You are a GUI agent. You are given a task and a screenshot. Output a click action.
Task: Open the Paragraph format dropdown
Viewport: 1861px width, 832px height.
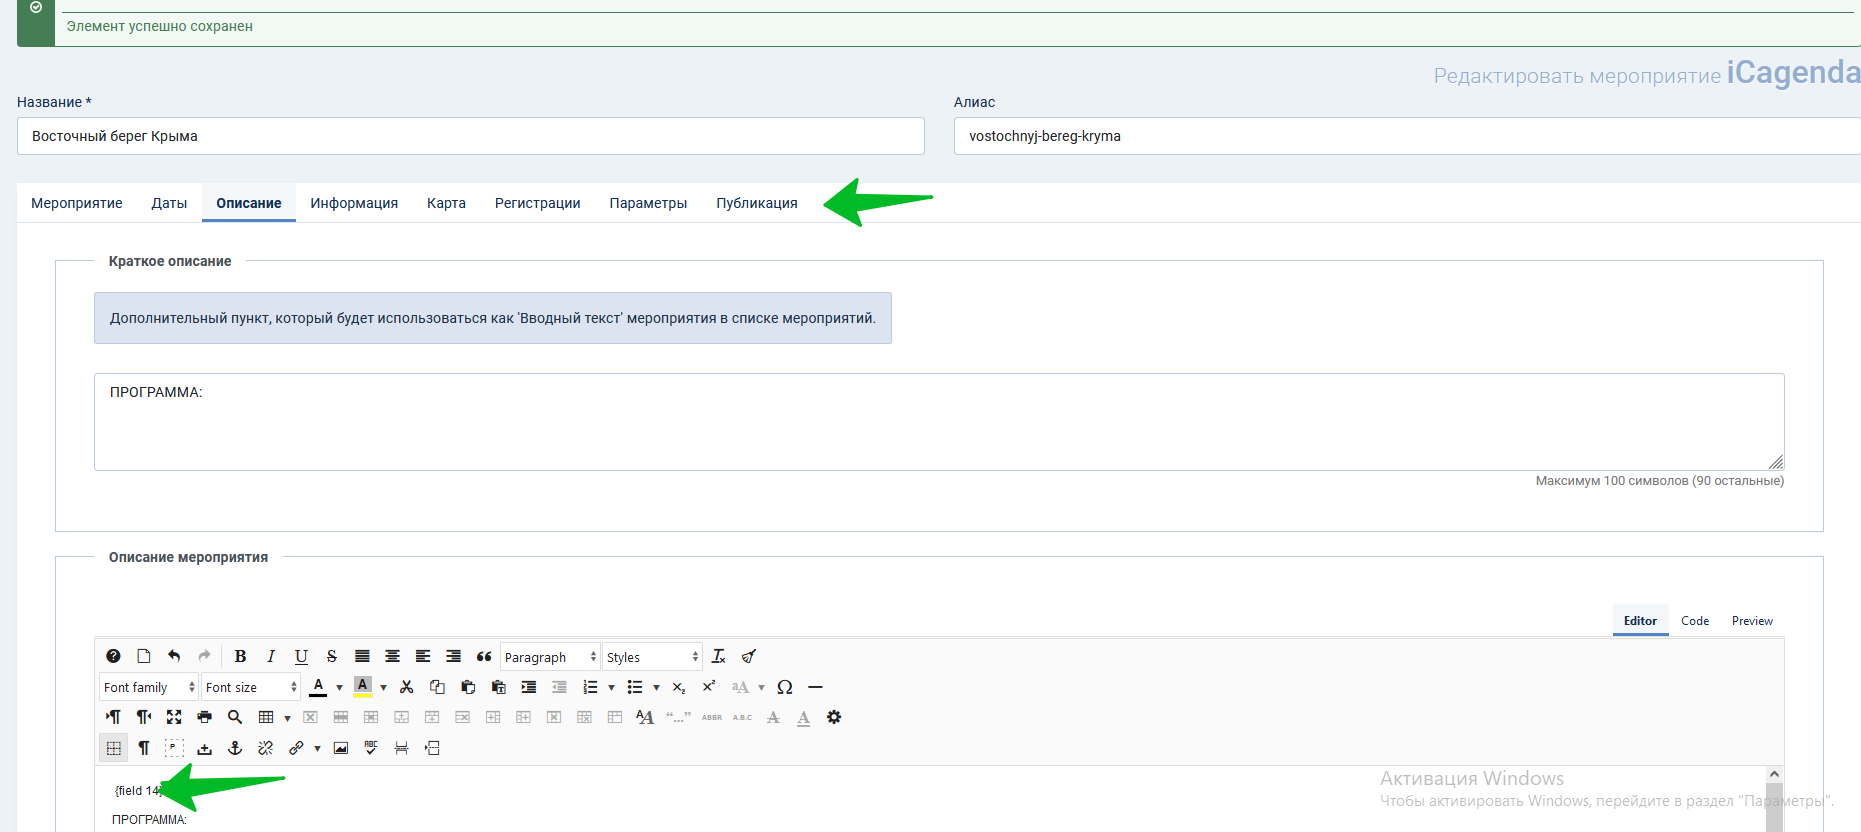[x=549, y=657]
